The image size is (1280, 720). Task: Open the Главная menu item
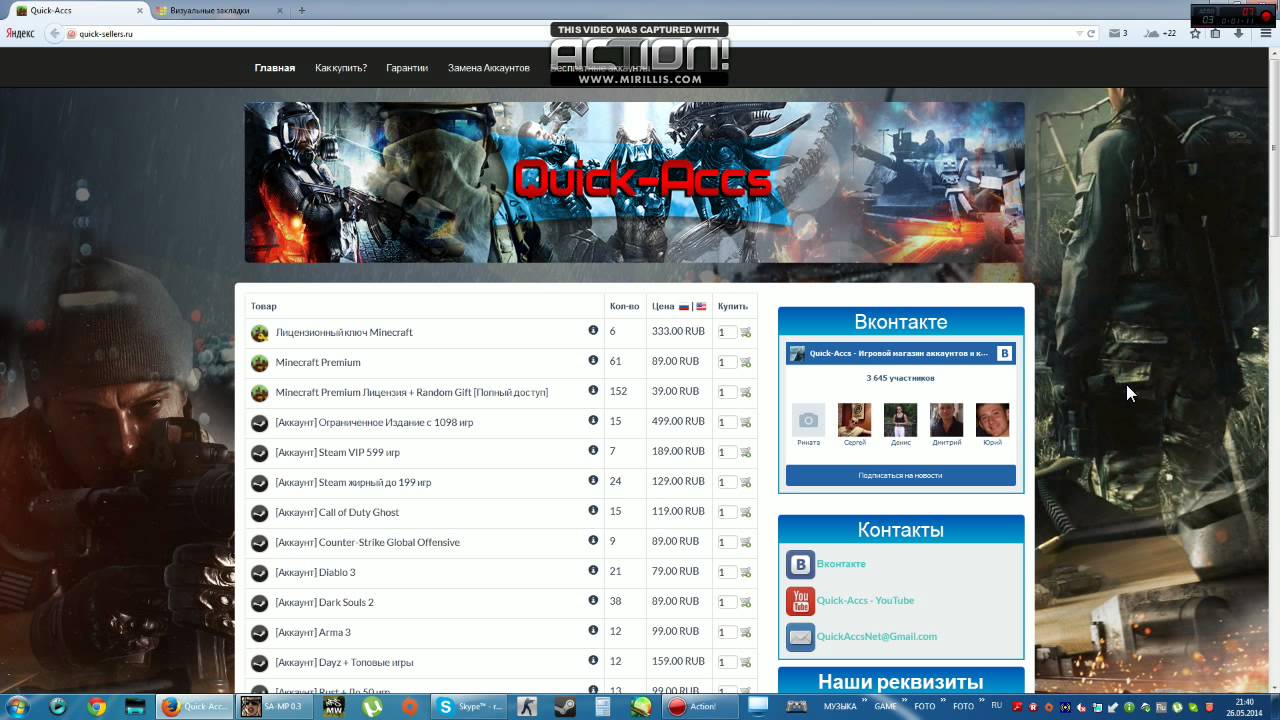point(275,68)
